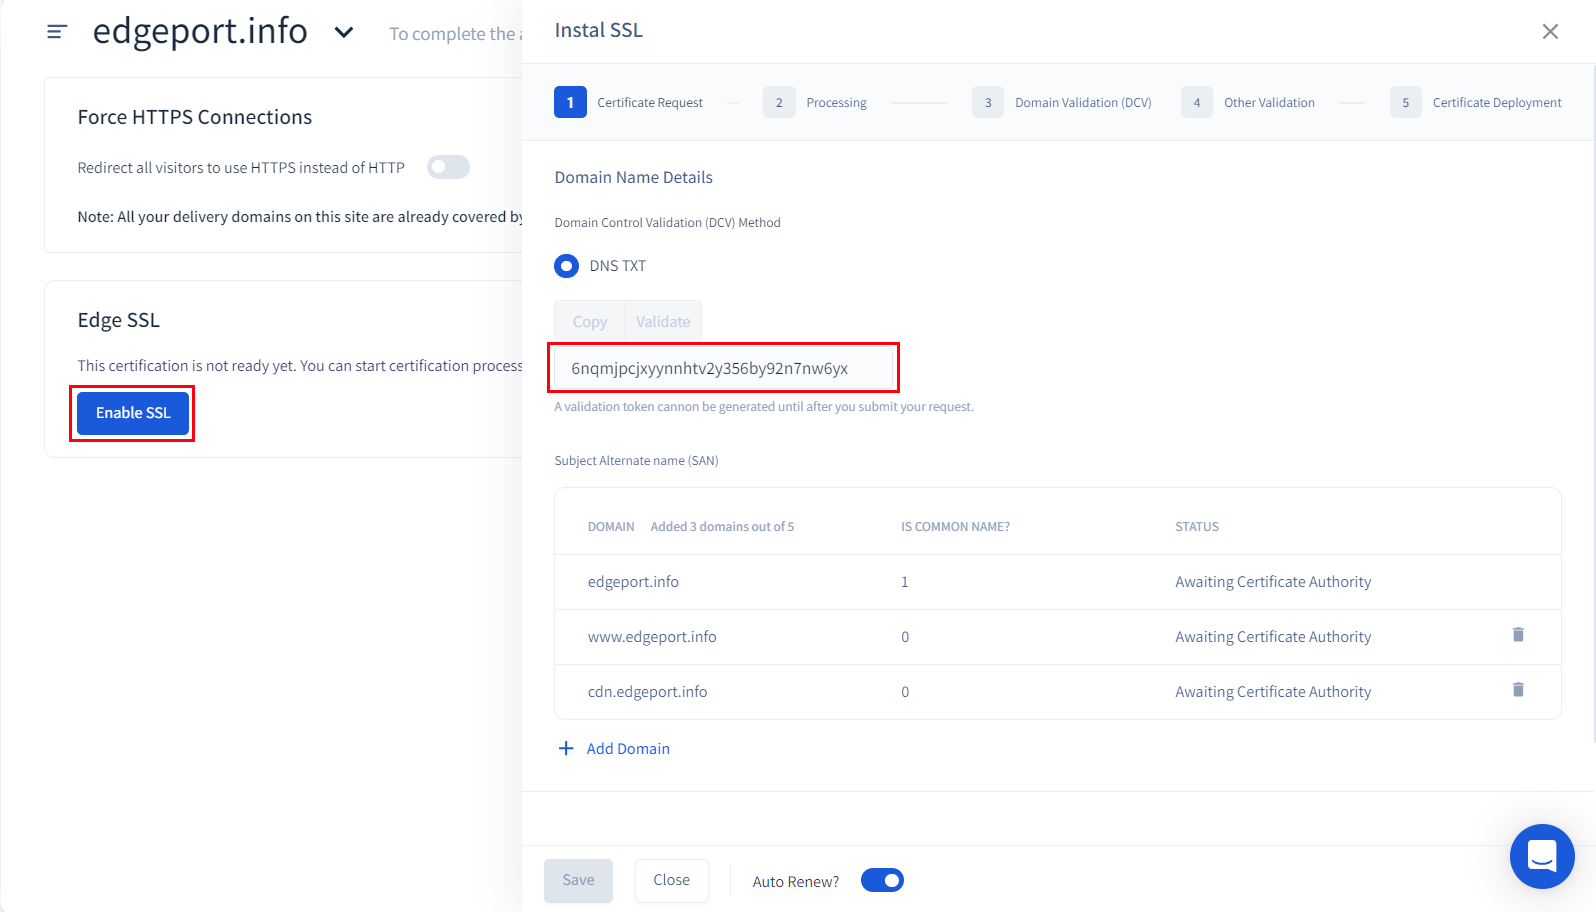Click the Enable SSL button
1596x912 pixels.
click(x=133, y=413)
